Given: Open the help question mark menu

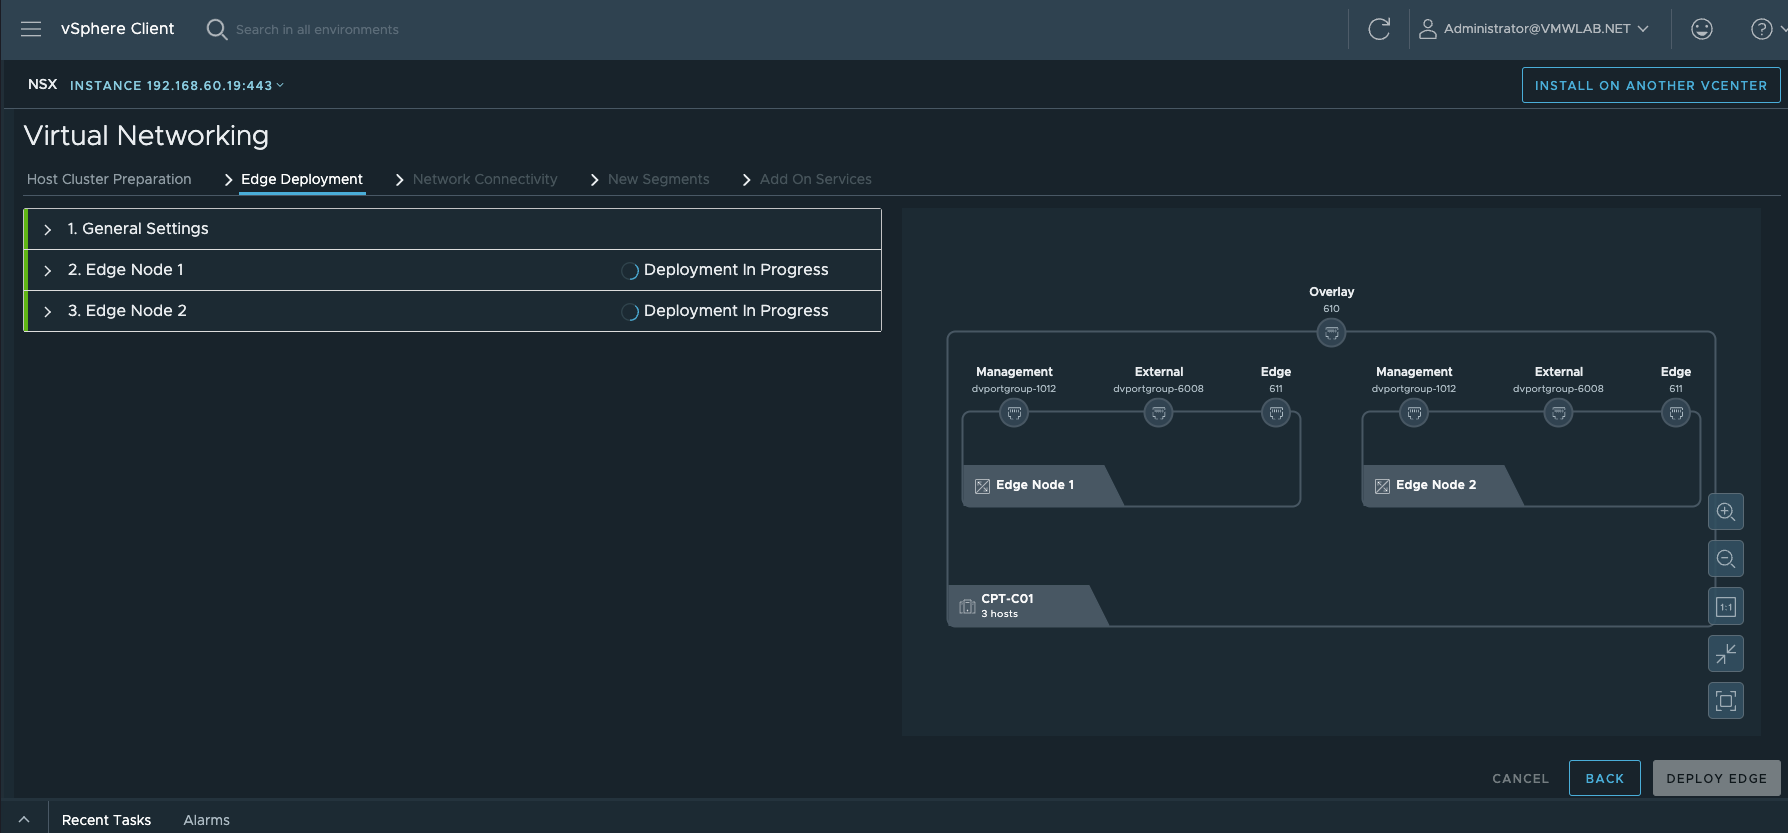Looking at the screenshot, I should coord(1762,29).
